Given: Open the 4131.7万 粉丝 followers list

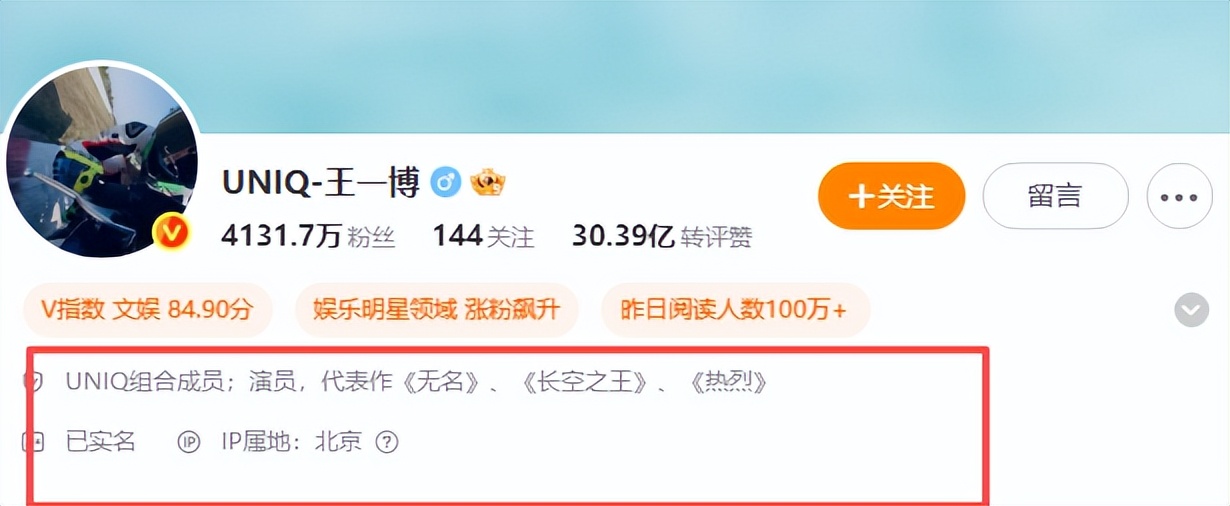Looking at the screenshot, I should [308, 236].
